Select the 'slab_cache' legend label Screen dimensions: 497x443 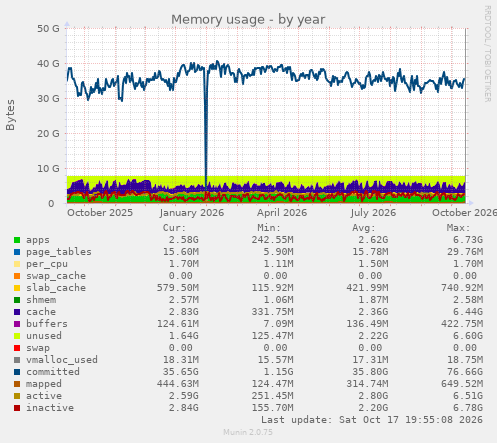pyautogui.click(x=56, y=288)
